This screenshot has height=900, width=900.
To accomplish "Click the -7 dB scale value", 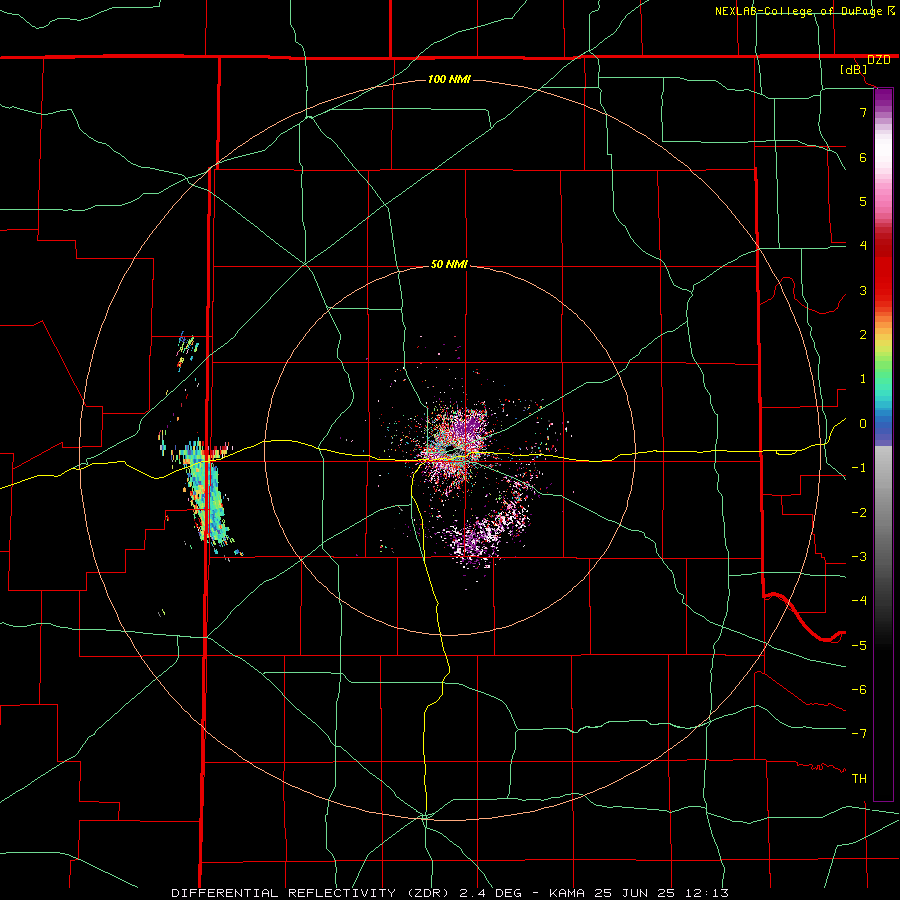I will pyautogui.click(x=859, y=734).
